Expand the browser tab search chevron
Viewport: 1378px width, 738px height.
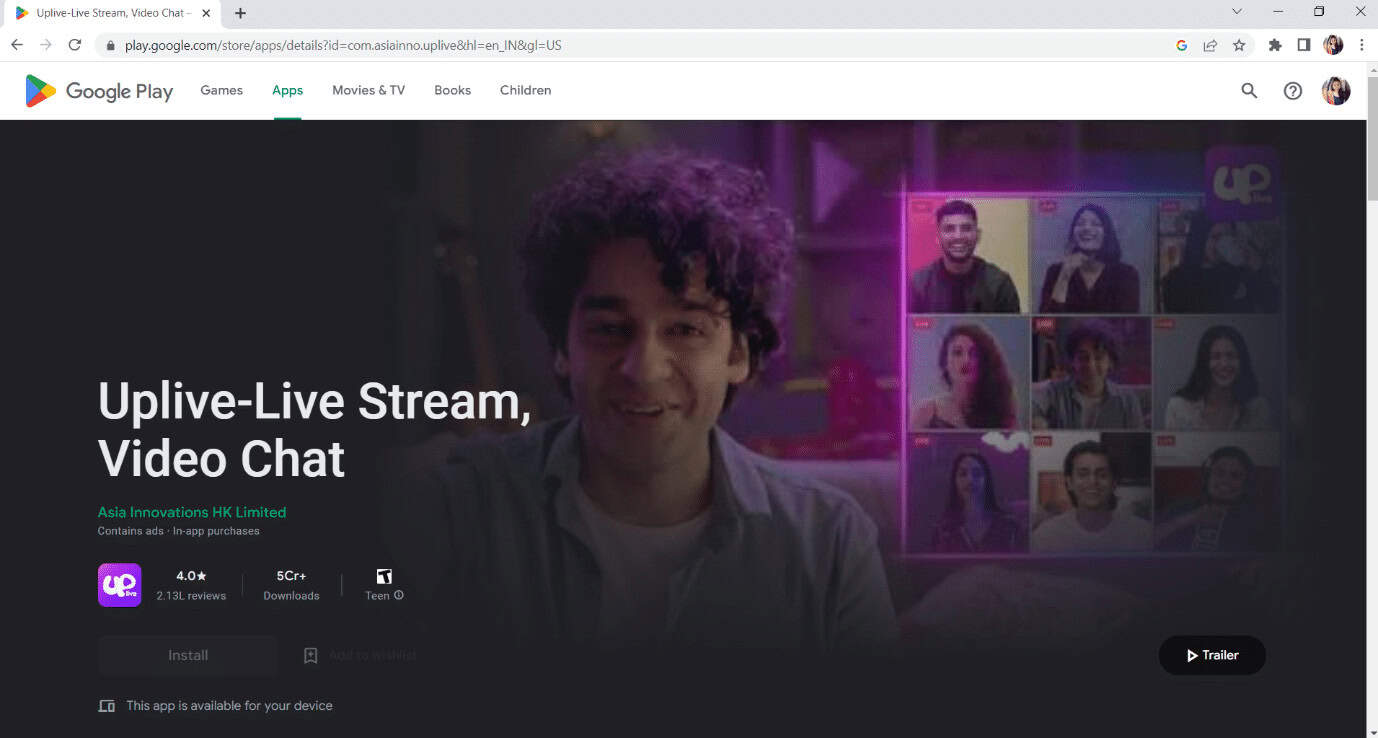(1236, 13)
